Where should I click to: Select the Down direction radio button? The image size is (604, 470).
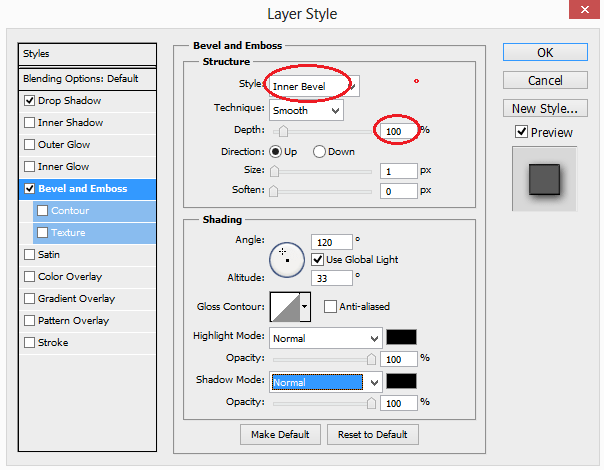[x=319, y=152]
